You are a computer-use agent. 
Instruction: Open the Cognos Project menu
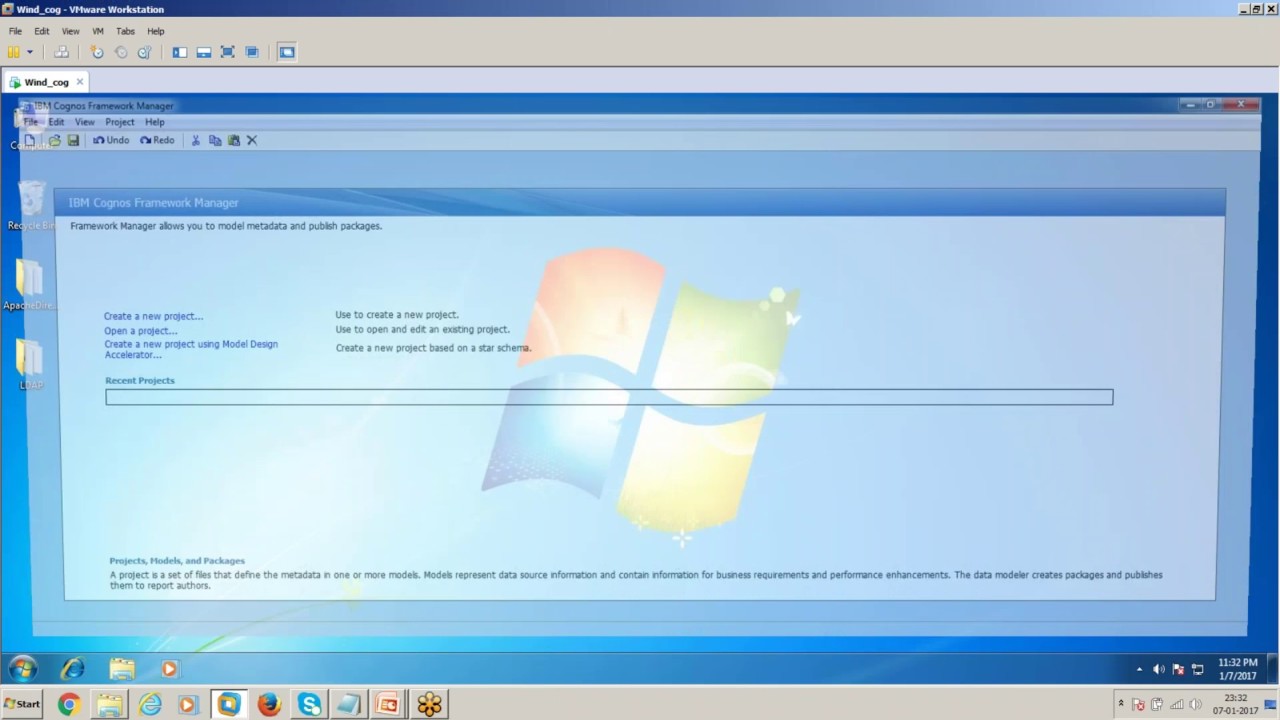[x=120, y=122]
